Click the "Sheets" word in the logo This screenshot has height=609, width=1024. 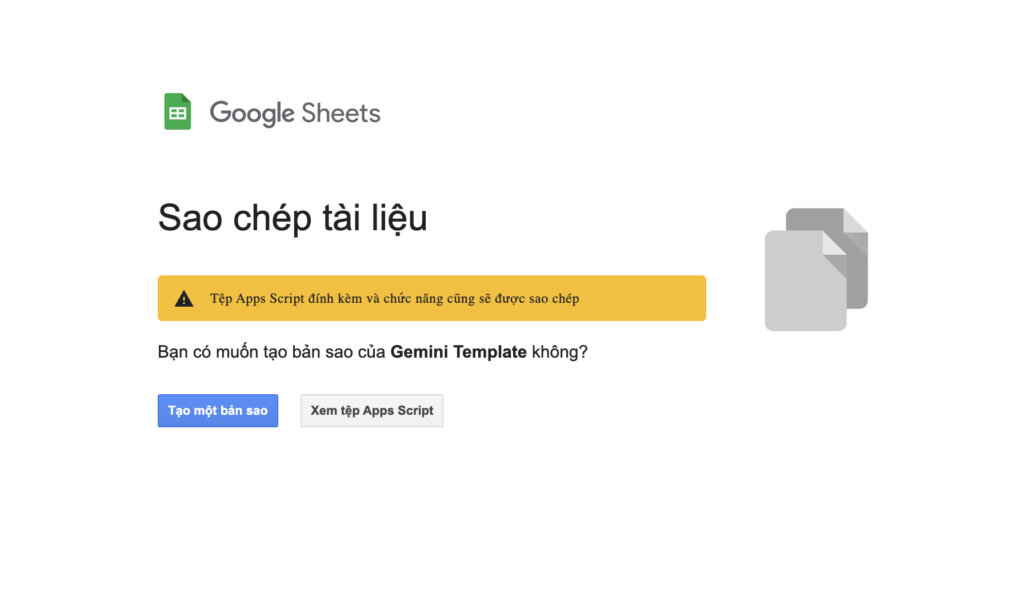point(341,113)
